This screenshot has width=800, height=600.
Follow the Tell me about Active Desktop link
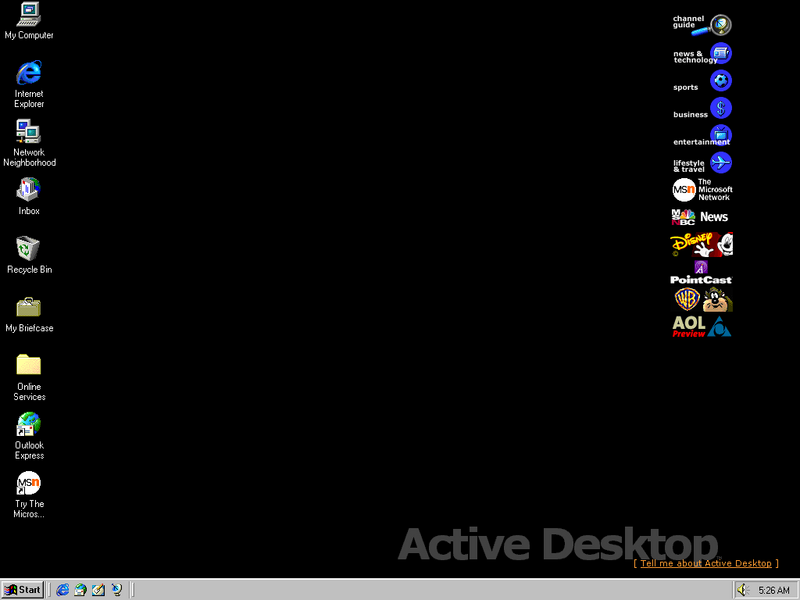(706, 563)
